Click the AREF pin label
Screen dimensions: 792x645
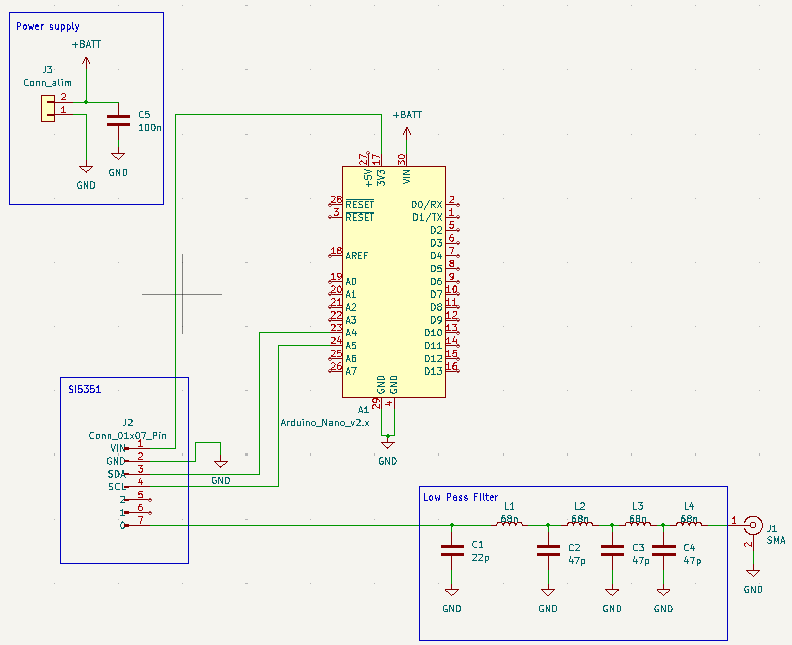click(x=357, y=256)
